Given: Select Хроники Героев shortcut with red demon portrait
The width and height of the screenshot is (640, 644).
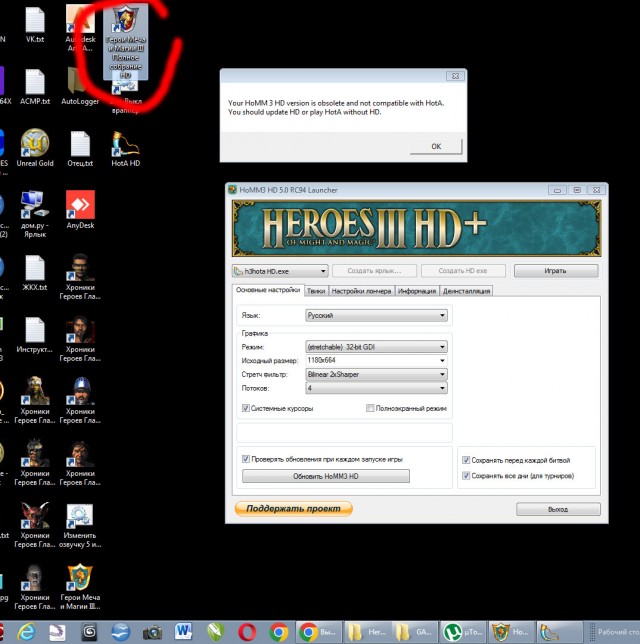Looking at the screenshot, I should click(35, 526).
